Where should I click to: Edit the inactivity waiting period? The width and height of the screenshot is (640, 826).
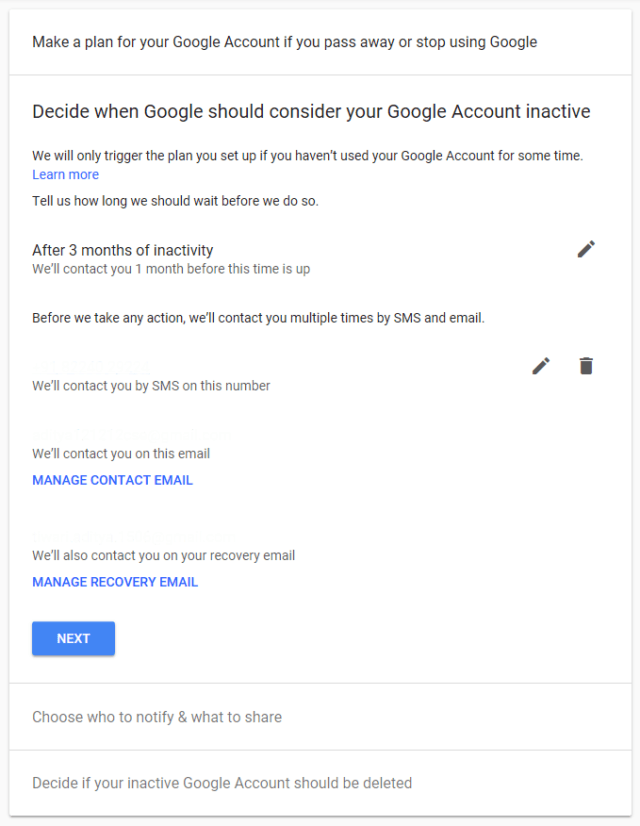586,248
